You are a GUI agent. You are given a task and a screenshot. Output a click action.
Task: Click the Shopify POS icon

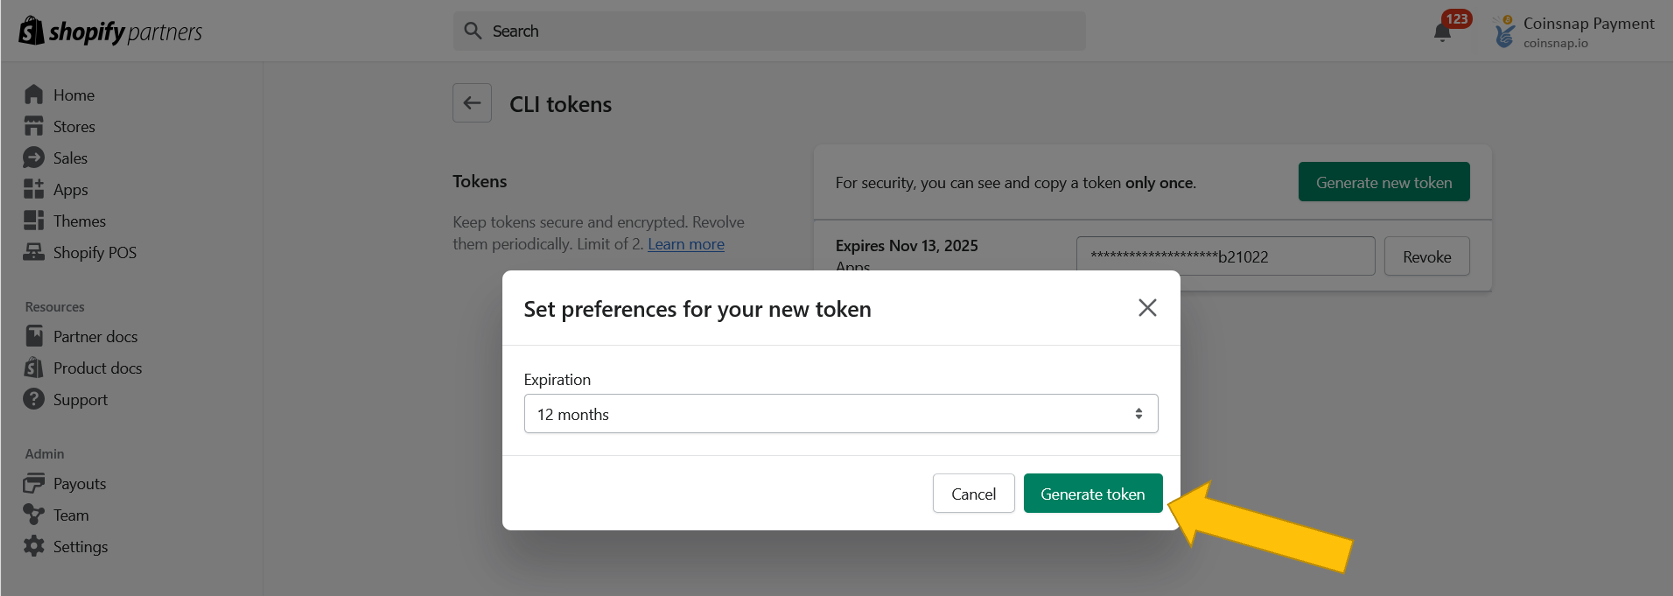point(34,252)
